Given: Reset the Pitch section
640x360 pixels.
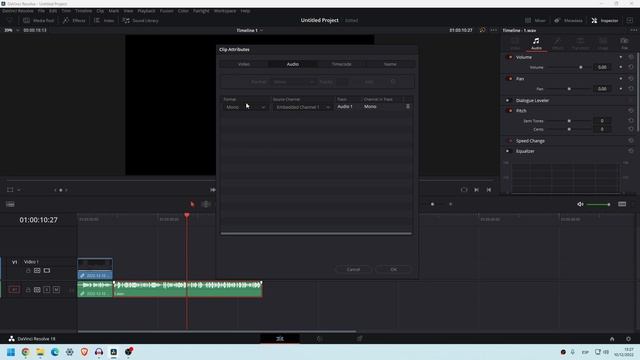Looking at the screenshot, I should (x=631, y=111).
